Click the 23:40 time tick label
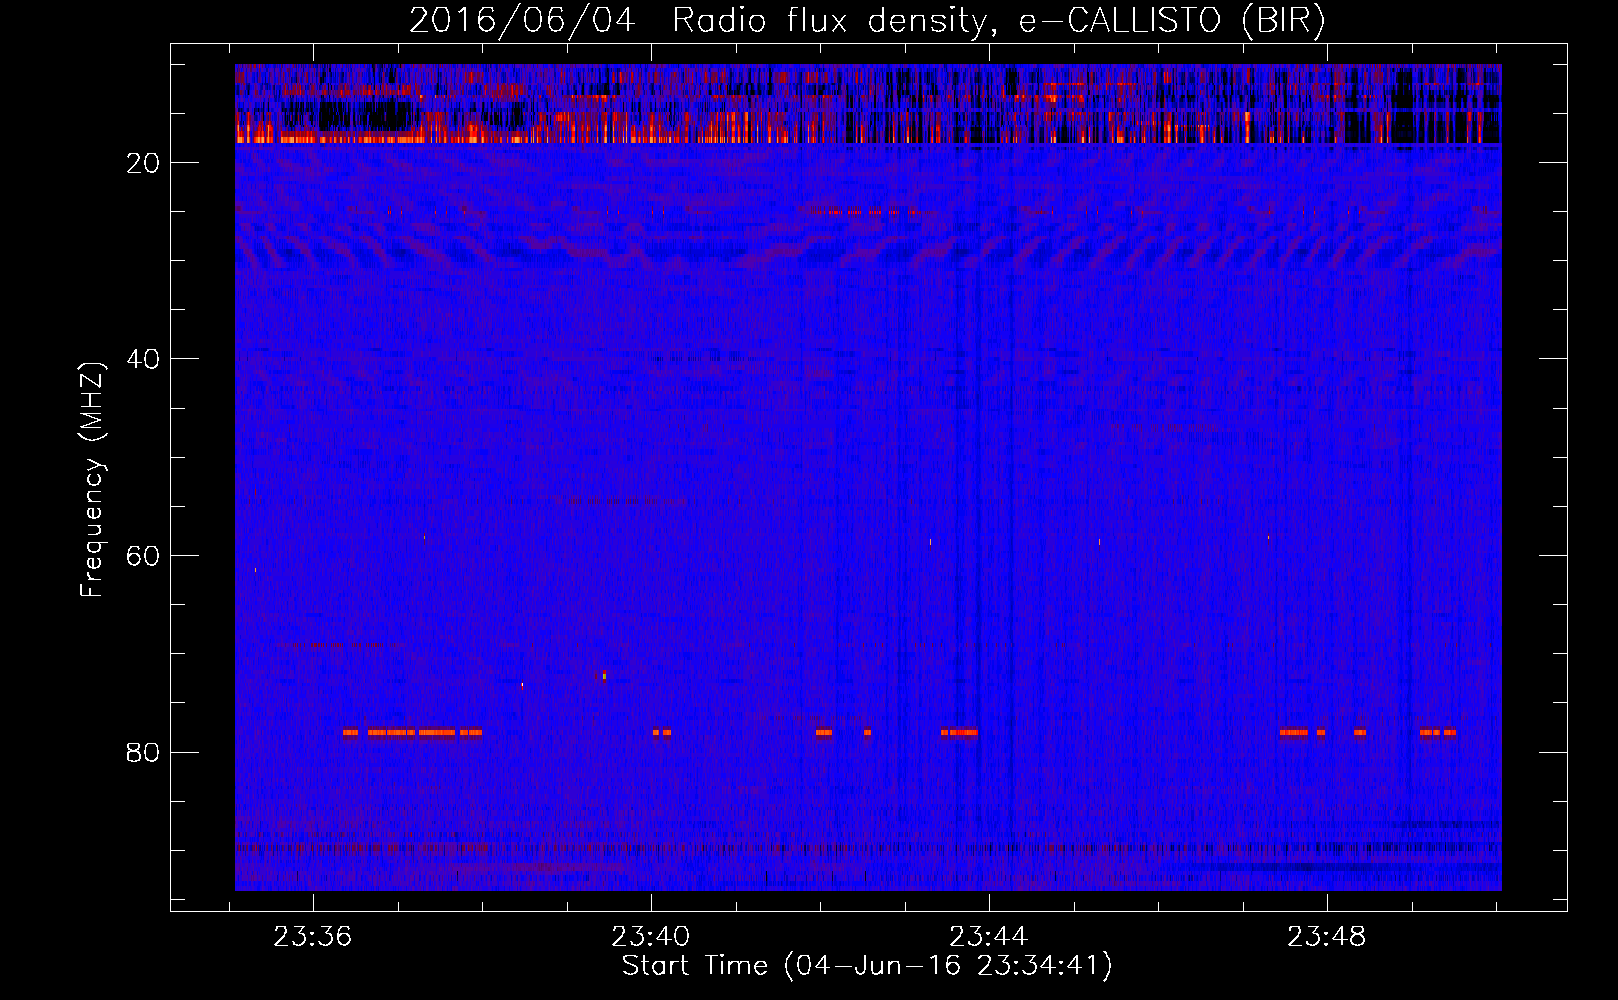The image size is (1618, 1000). pyautogui.click(x=651, y=937)
